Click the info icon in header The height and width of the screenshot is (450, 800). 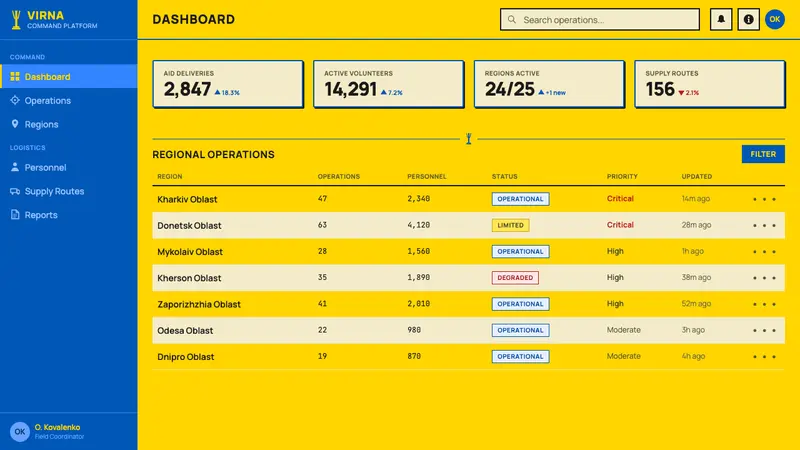pos(748,19)
